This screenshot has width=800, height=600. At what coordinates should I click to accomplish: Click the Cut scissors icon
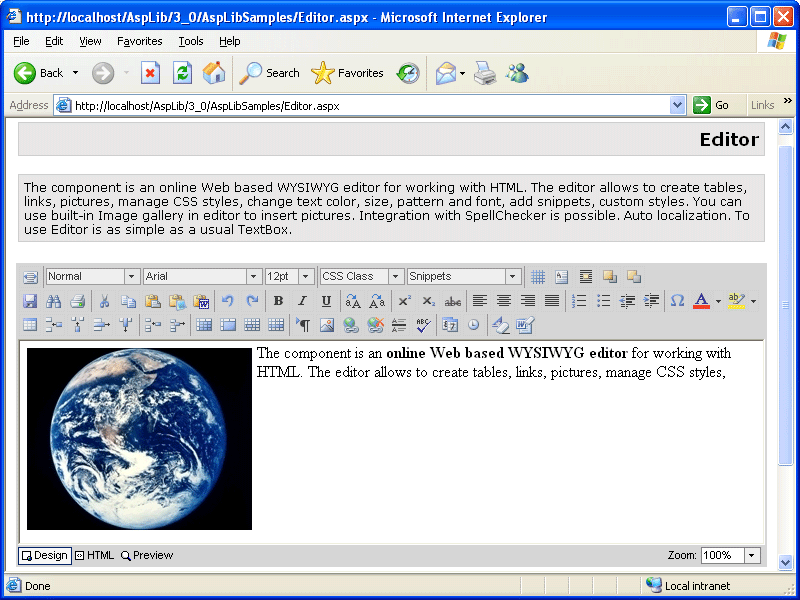[104, 301]
